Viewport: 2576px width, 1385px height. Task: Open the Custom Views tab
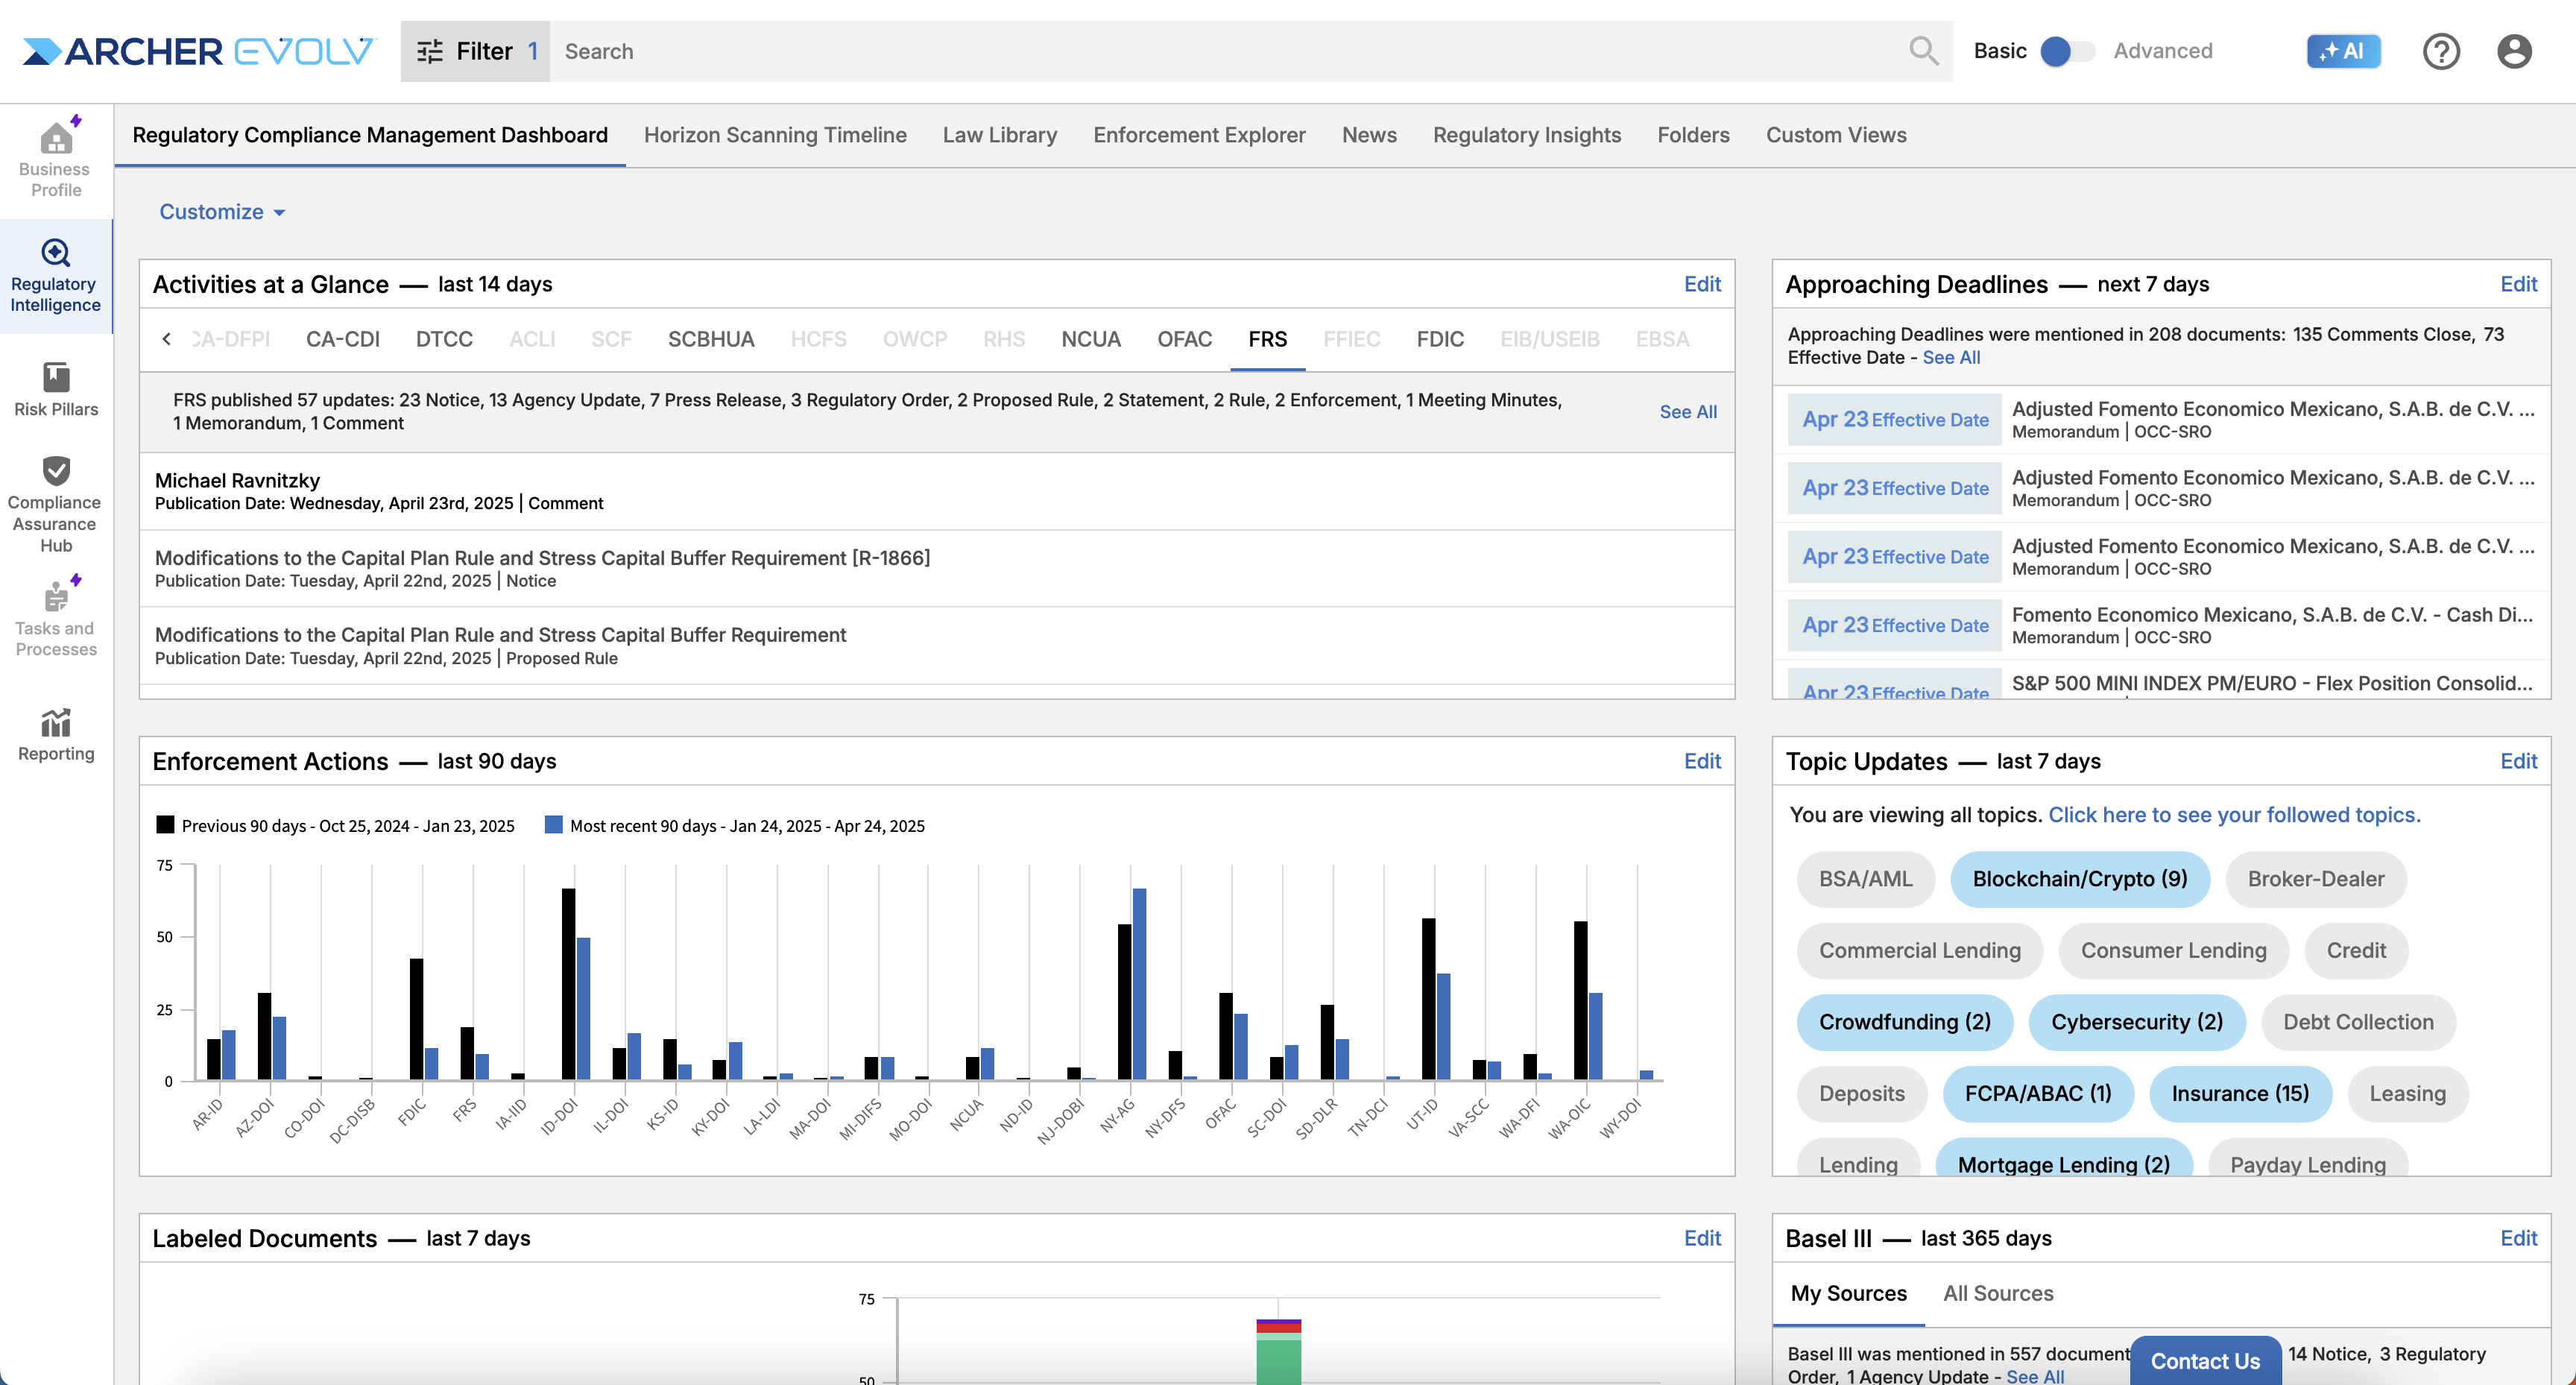click(1835, 135)
